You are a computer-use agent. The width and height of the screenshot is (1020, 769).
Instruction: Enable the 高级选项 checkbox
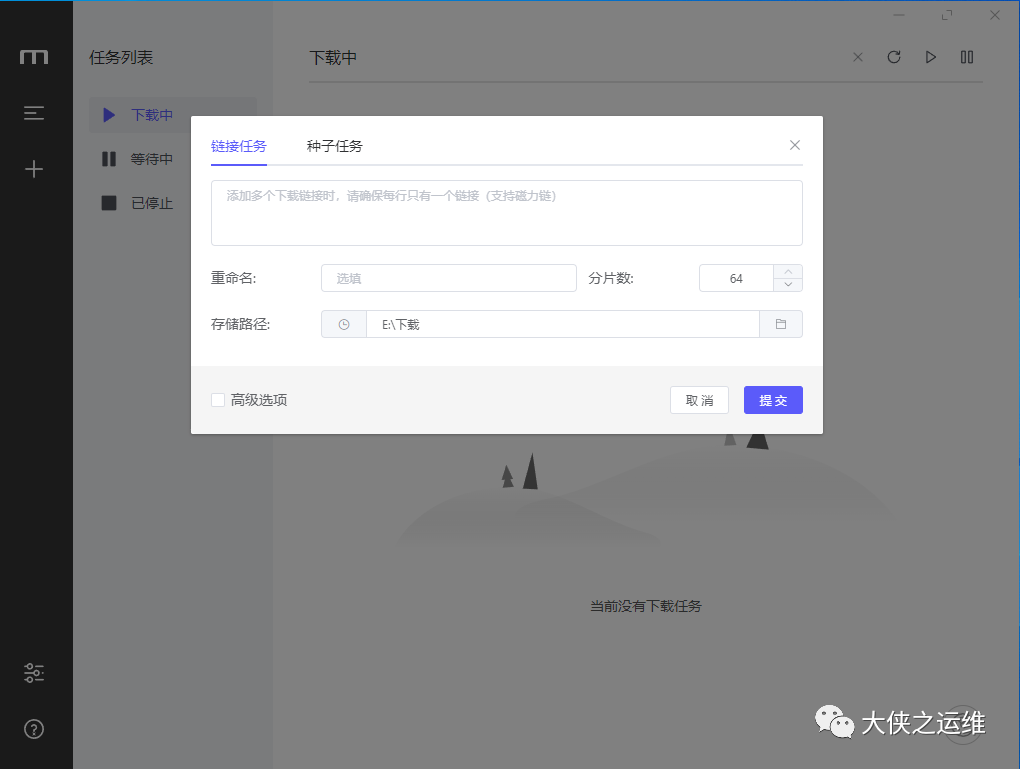(x=218, y=400)
